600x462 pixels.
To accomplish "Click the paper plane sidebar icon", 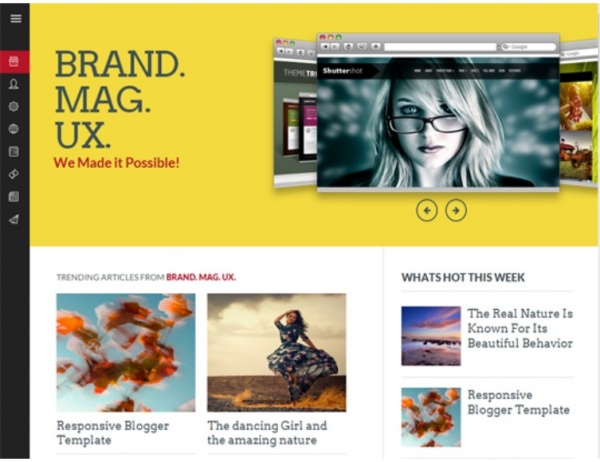I will coord(14,219).
